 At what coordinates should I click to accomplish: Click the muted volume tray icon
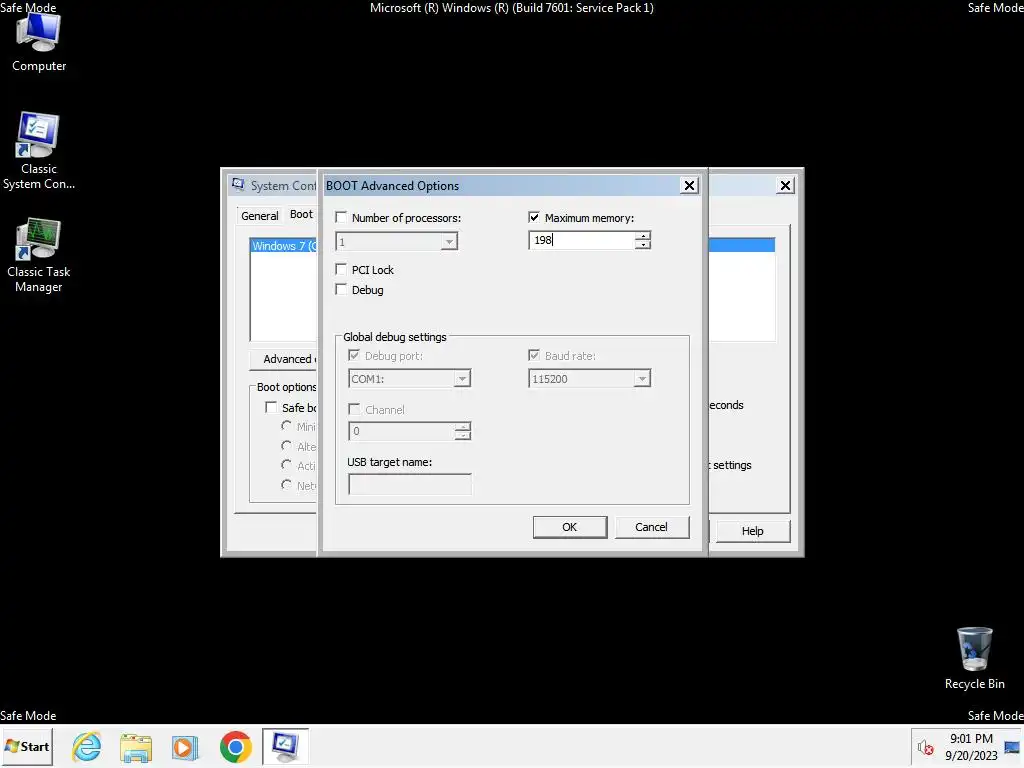(925, 747)
